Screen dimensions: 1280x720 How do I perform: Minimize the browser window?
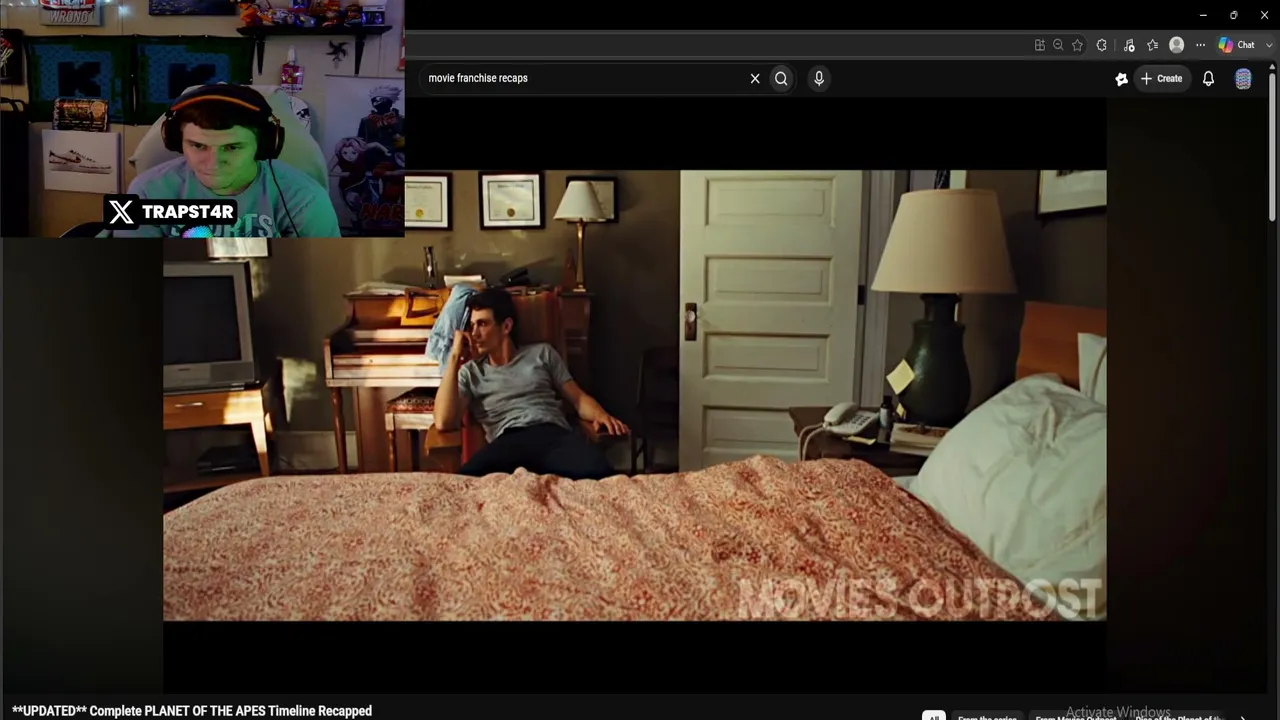click(x=1203, y=15)
